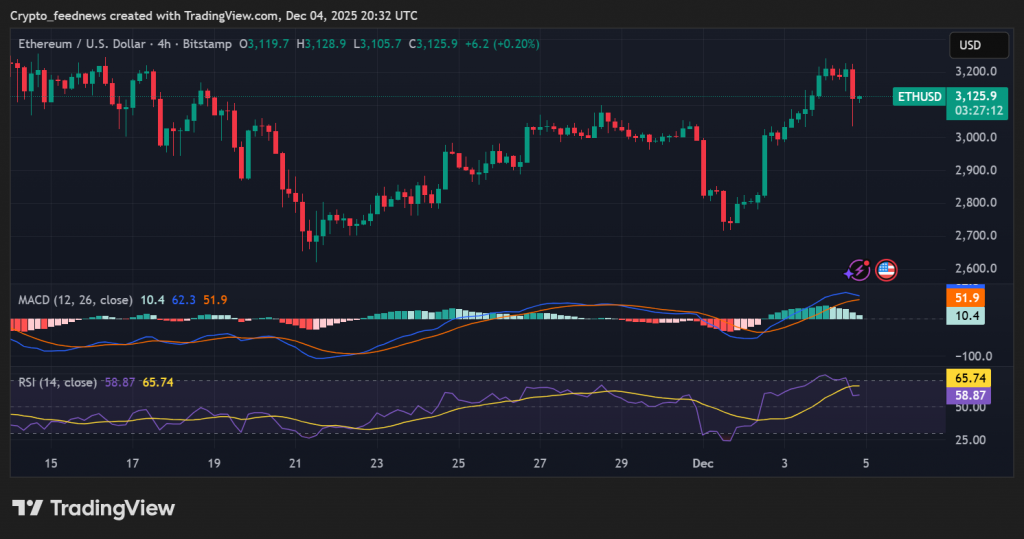Select the Dec marker on the time axis
1024x539 pixels.
pos(702,463)
